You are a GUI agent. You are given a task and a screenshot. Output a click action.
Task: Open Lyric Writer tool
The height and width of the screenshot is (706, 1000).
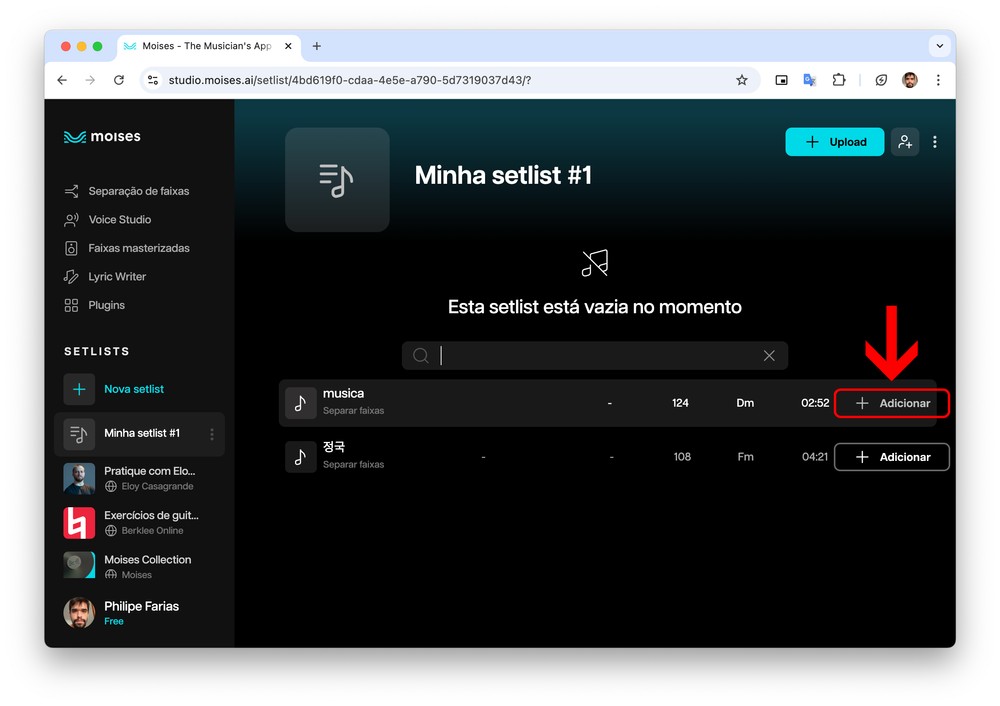[x=105, y=277]
